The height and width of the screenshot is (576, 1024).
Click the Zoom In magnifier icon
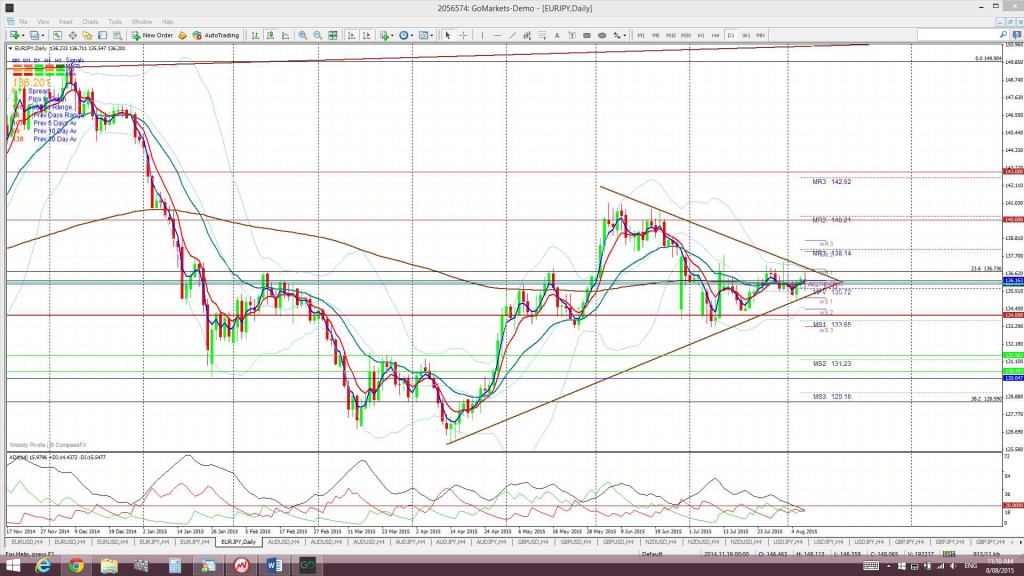click(302, 35)
